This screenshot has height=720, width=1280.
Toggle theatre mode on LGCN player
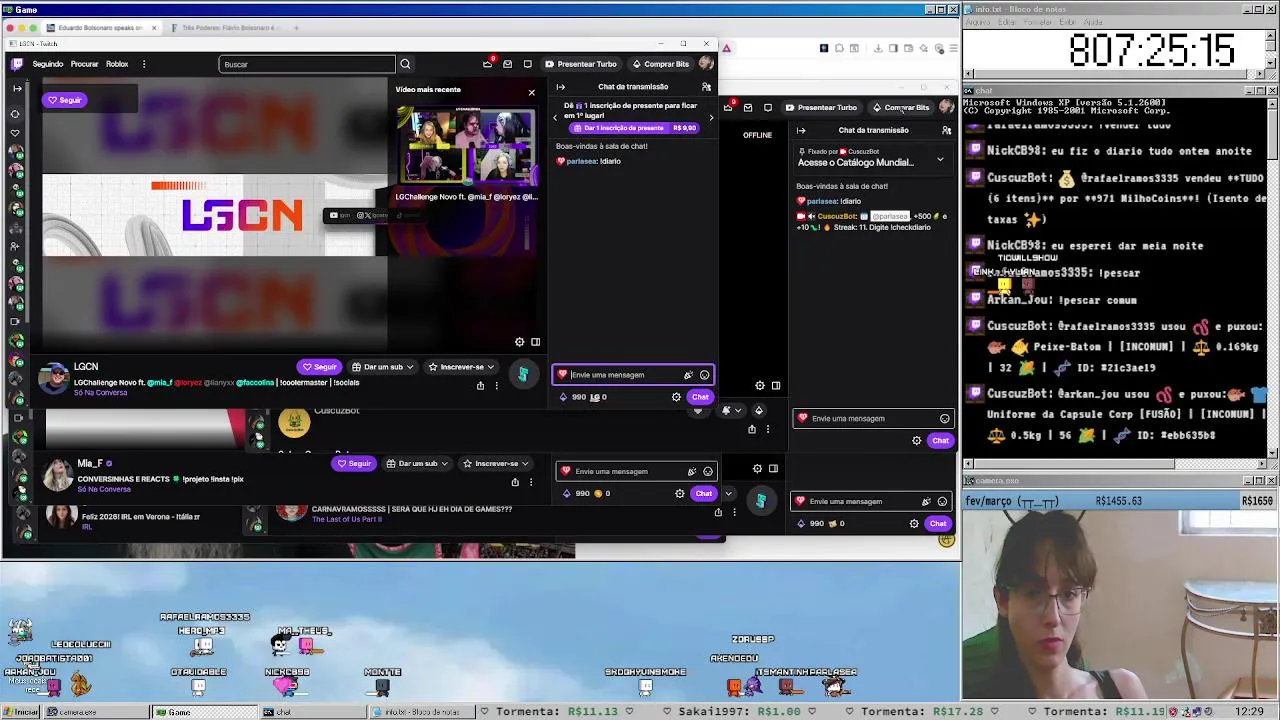click(x=535, y=342)
